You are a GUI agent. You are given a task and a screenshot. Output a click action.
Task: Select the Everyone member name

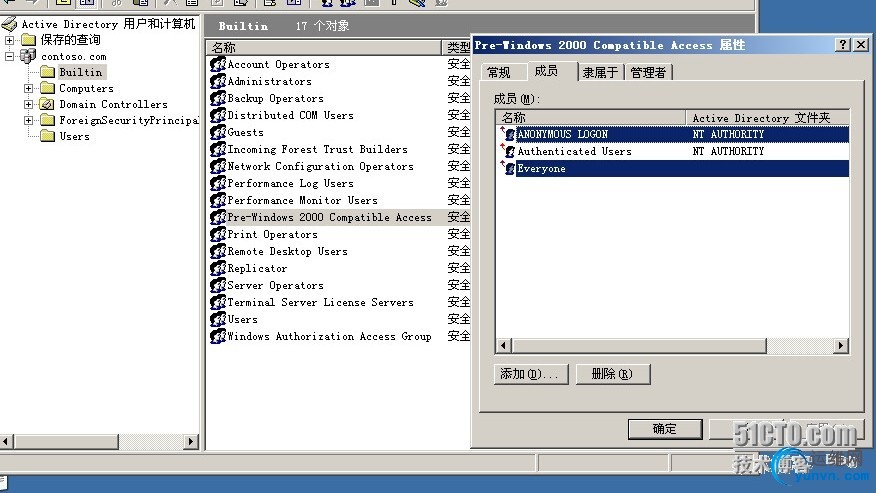point(541,169)
